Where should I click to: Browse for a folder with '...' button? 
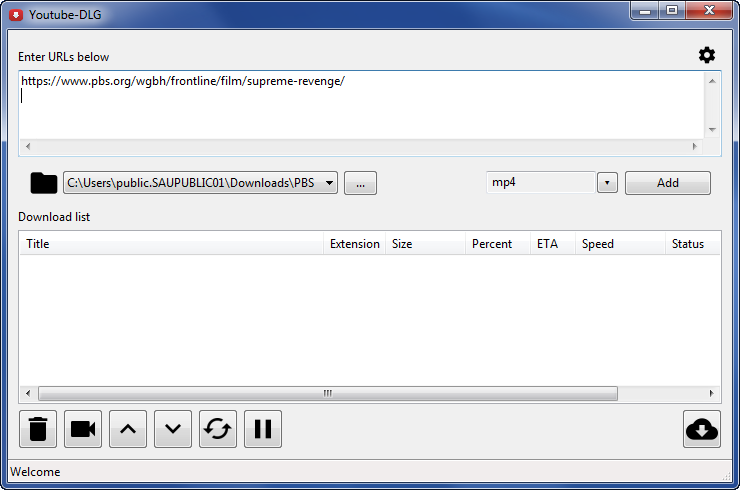click(361, 183)
